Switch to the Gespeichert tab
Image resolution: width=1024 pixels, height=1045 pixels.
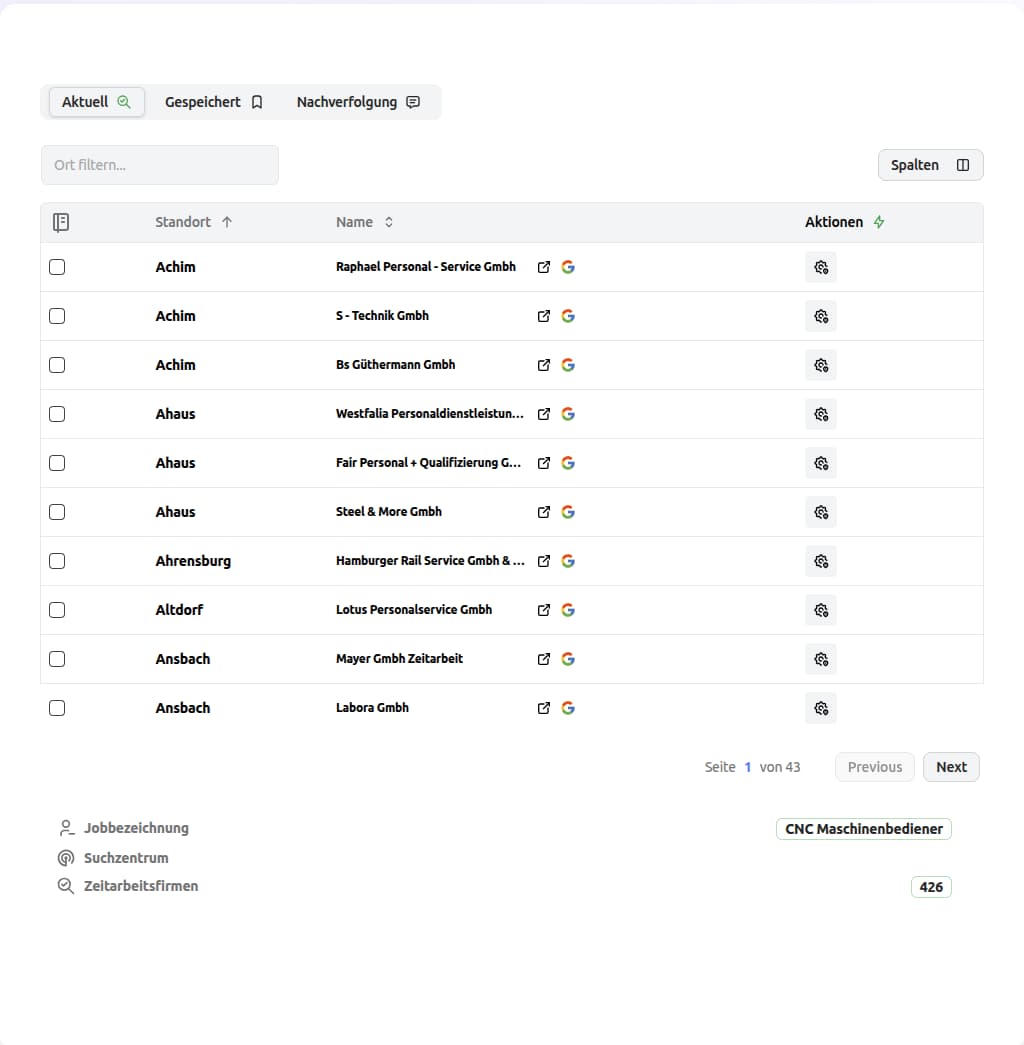click(x=213, y=102)
